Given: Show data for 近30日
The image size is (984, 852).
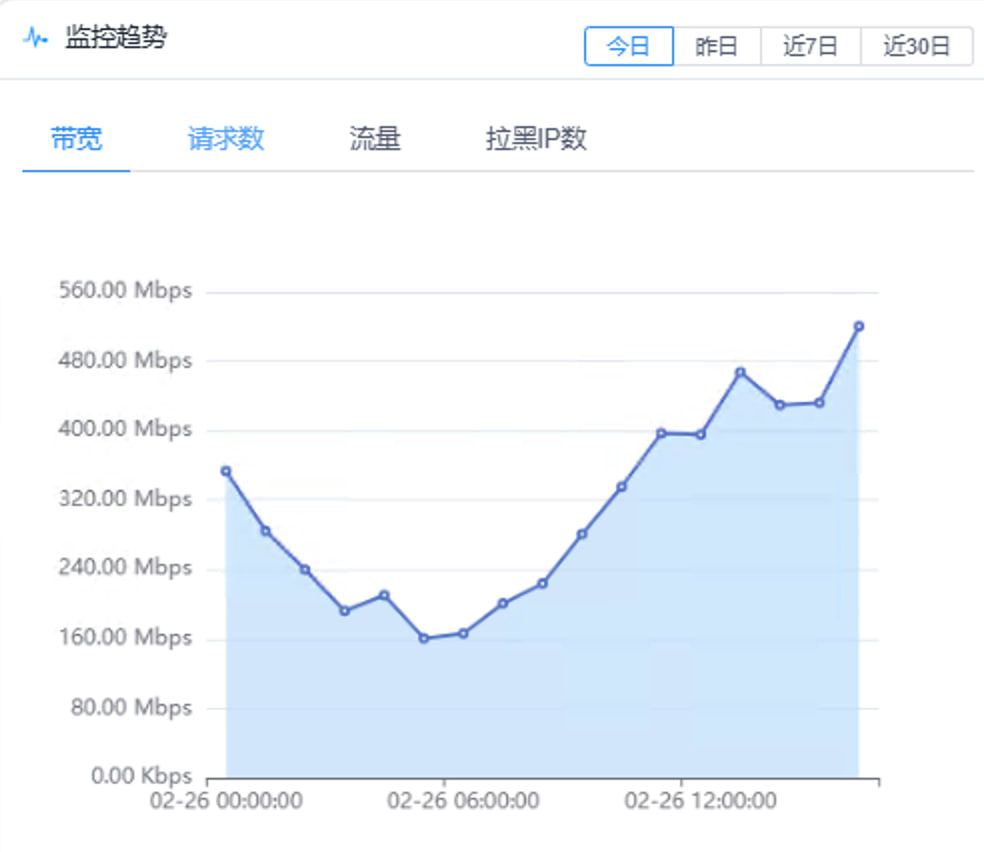Looking at the screenshot, I should point(916,46).
